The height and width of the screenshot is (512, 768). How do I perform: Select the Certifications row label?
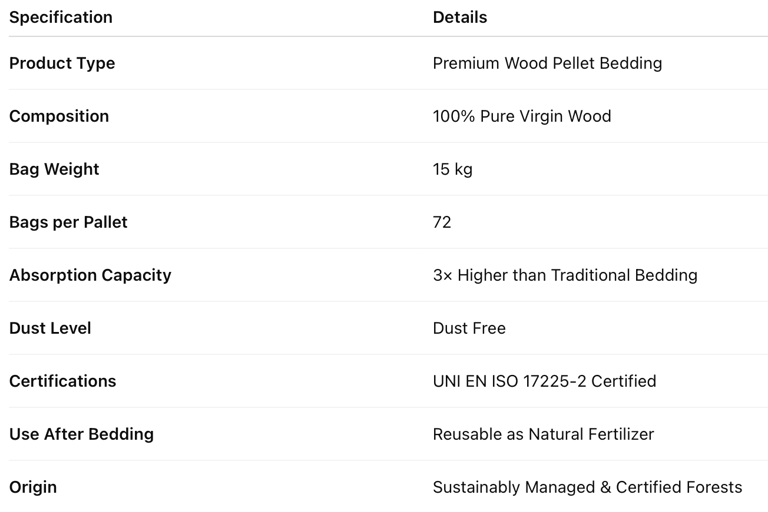click(x=63, y=381)
